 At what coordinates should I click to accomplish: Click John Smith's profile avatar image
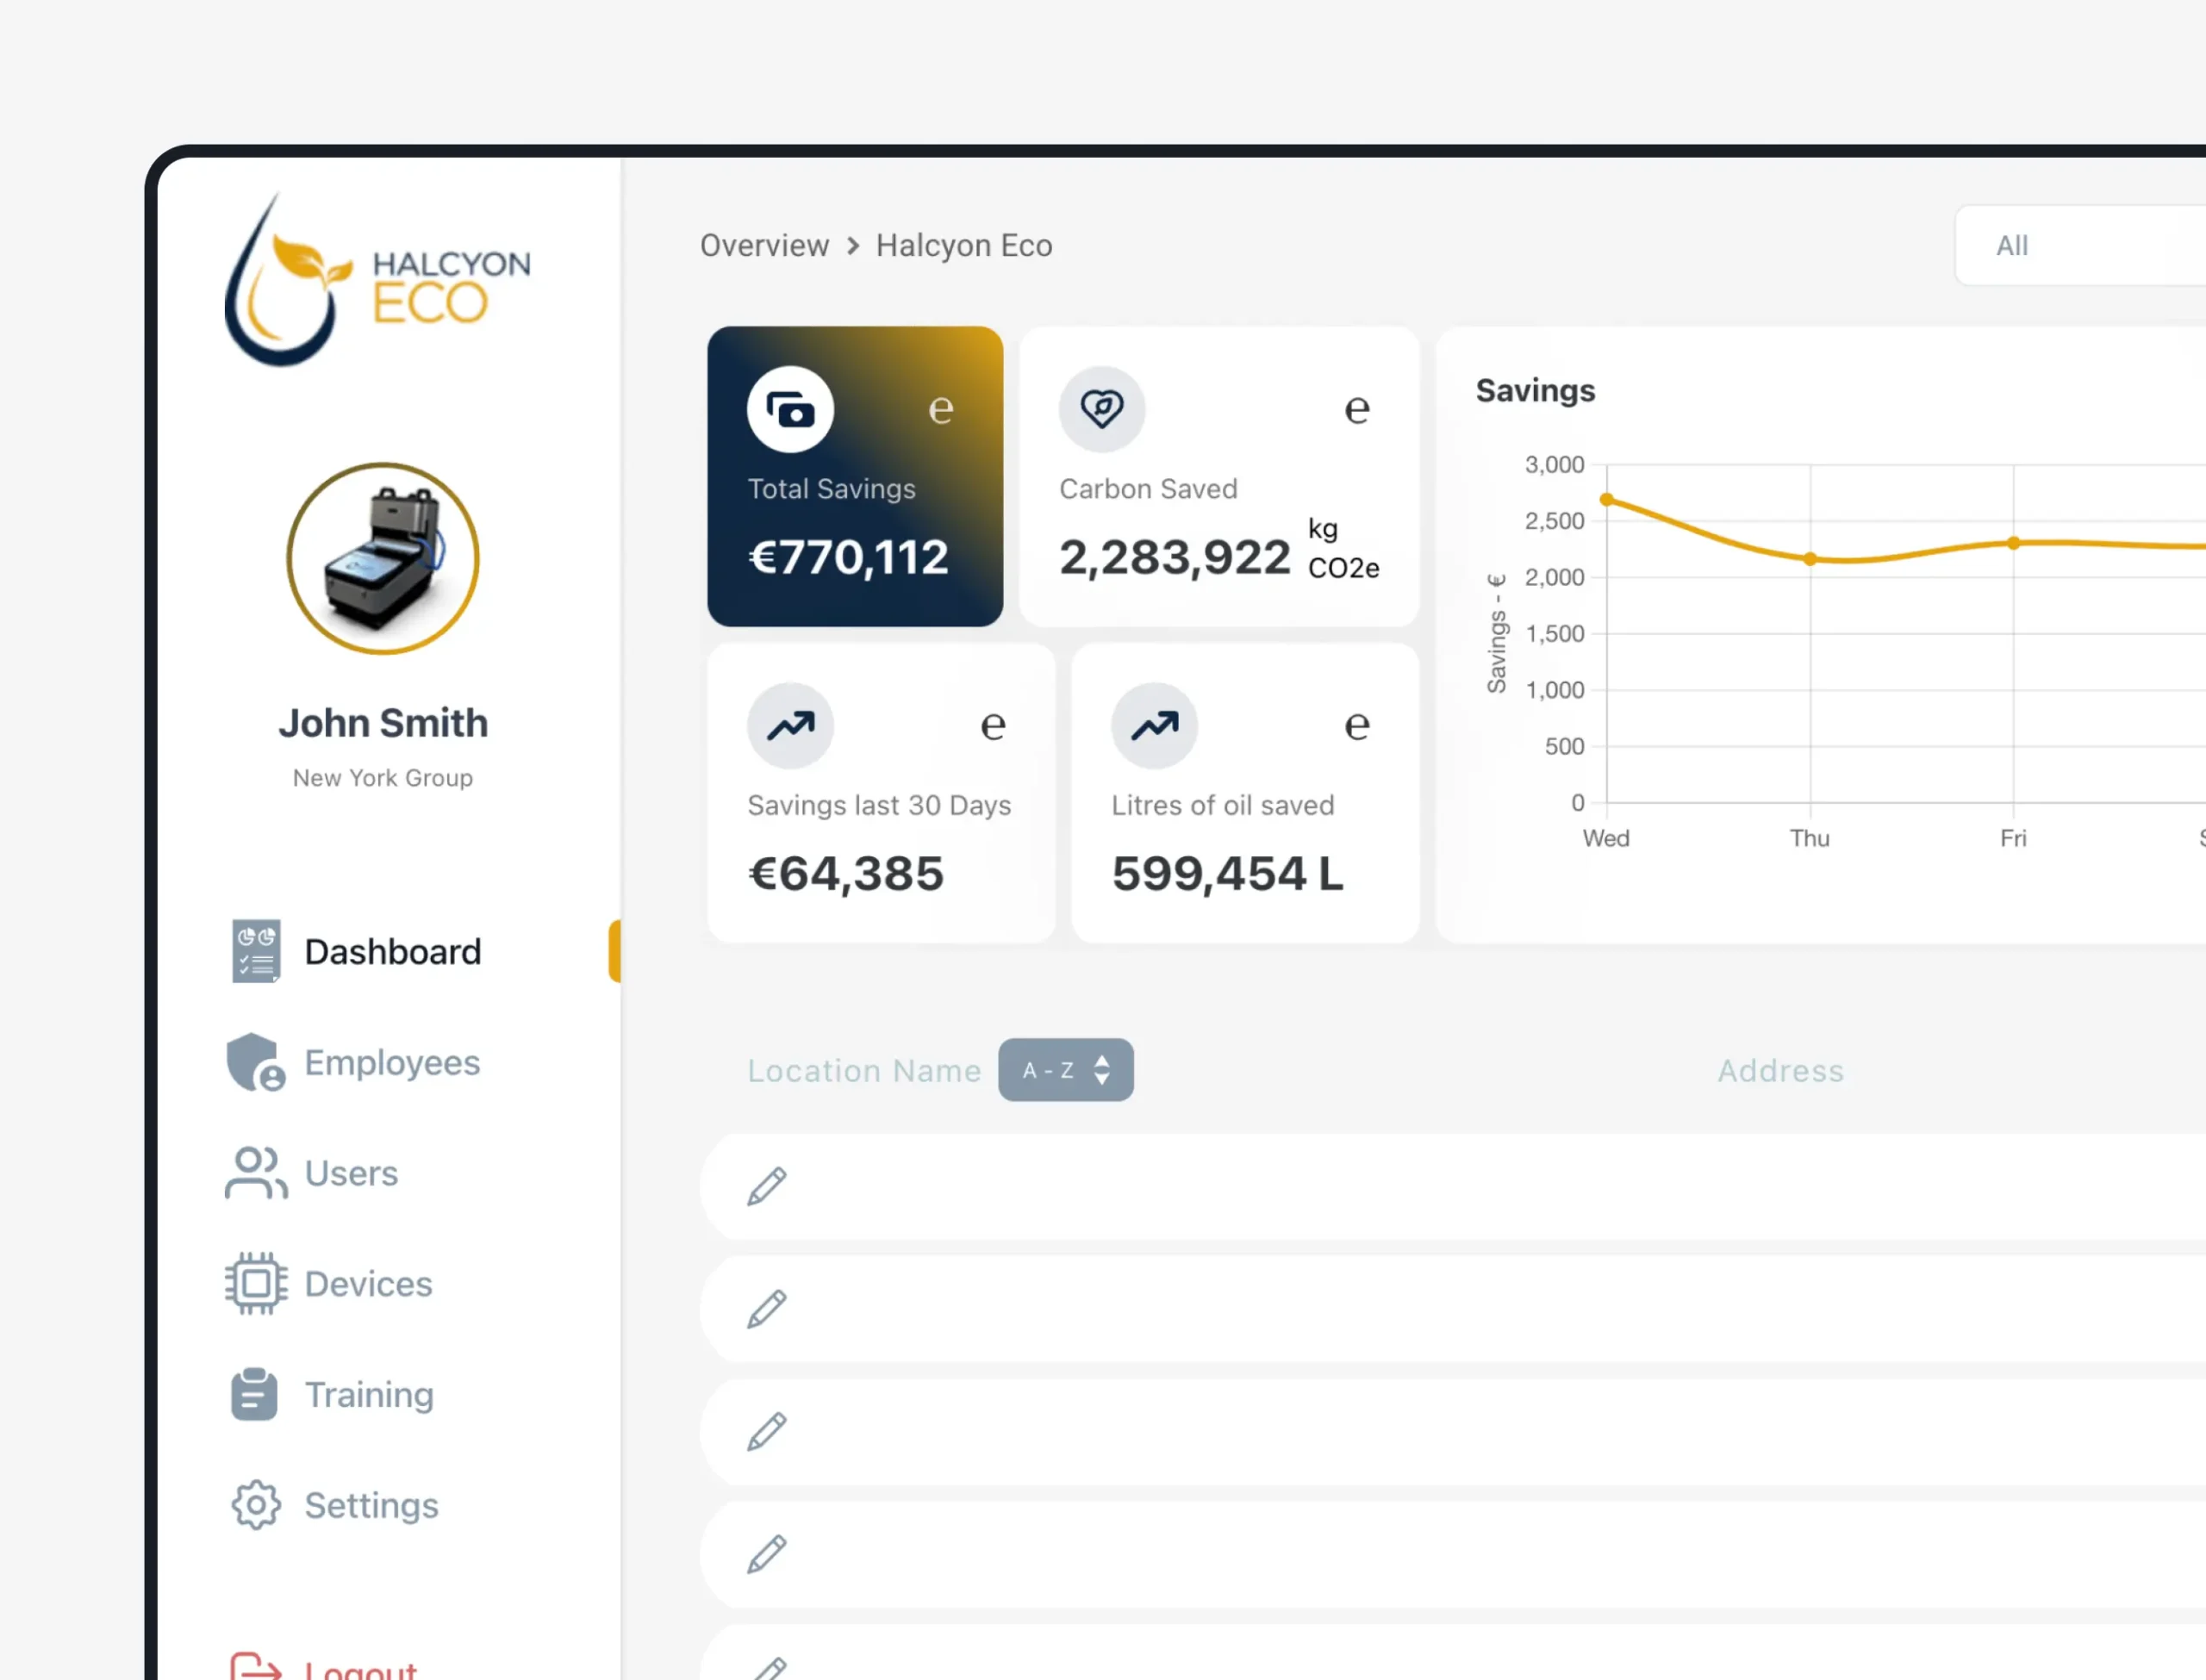383,559
